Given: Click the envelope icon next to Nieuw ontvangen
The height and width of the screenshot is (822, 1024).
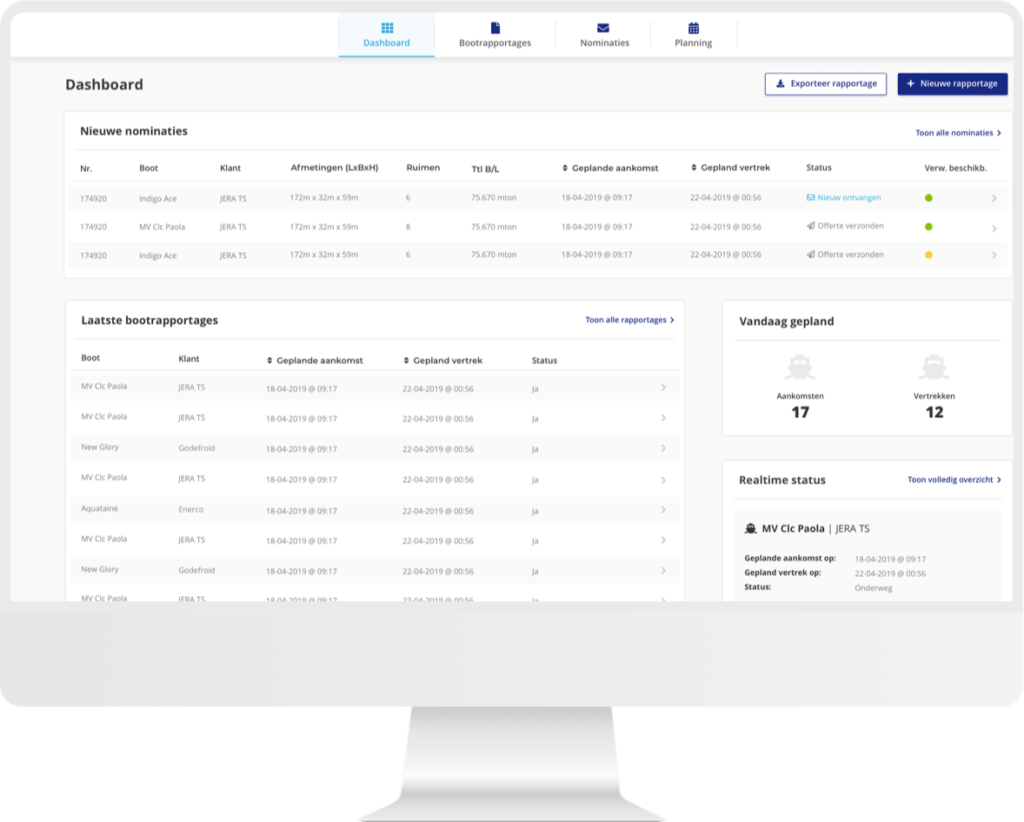Looking at the screenshot, I should pos(811,198).
